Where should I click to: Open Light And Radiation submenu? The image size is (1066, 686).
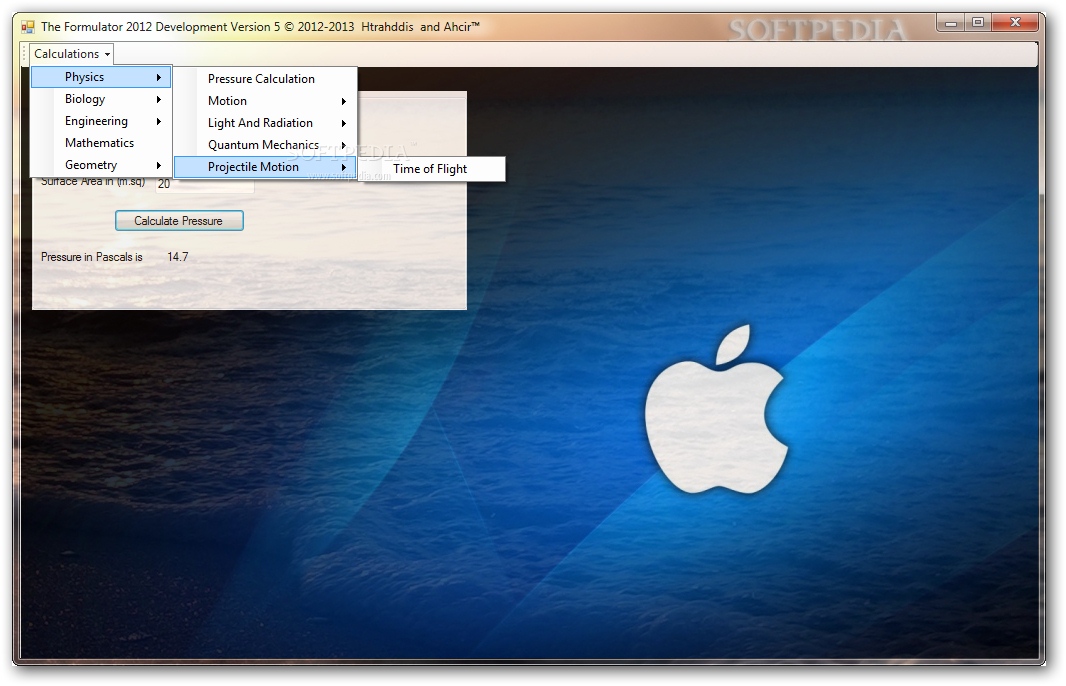(x=265, y=123)
